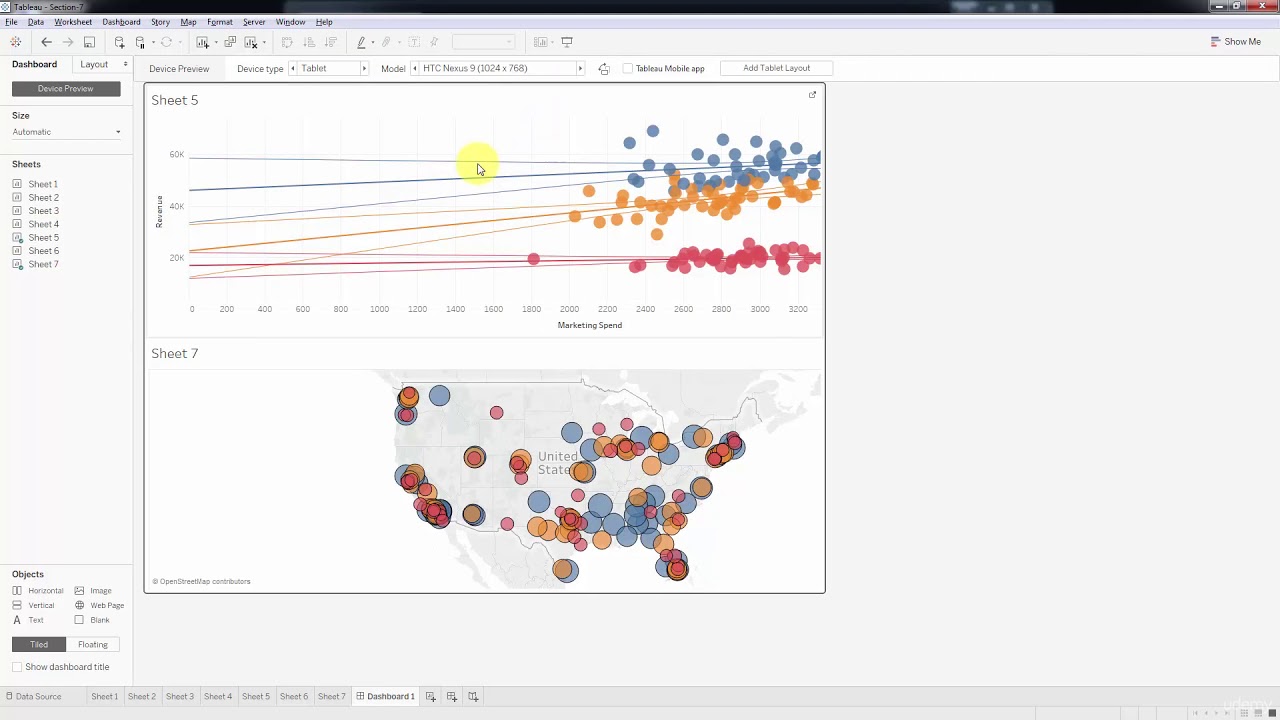The width and height of the screenshot is (1280, 720).
Task: Go to next Device type with right arrow
Action: (x=364, y=69)
